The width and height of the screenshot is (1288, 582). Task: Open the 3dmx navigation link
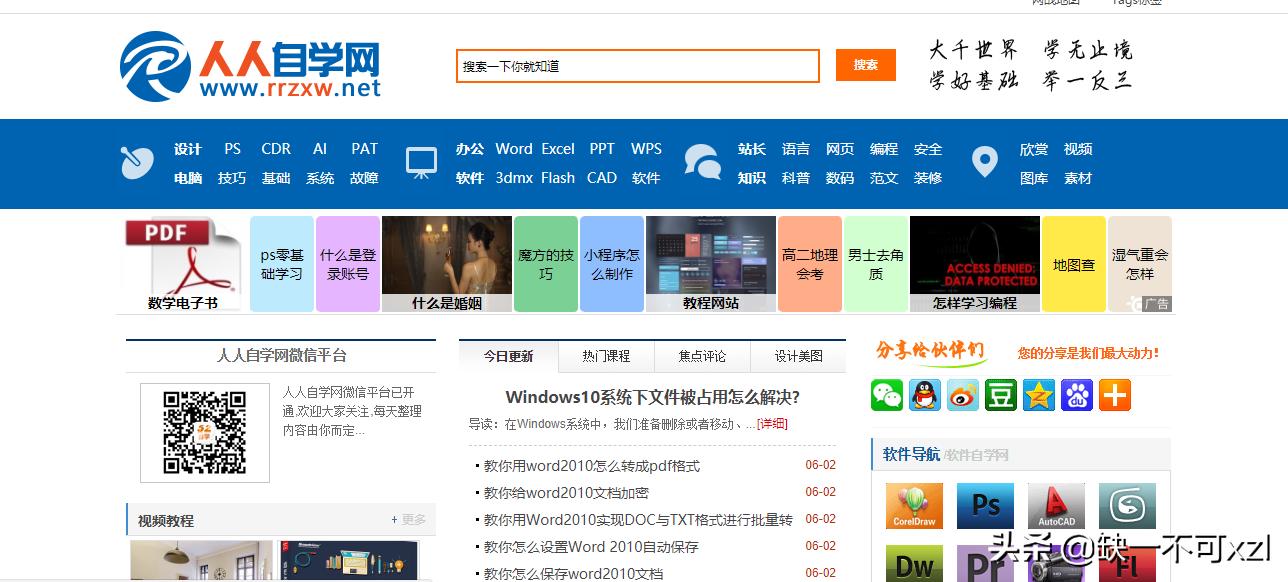(x=514, y=178)
